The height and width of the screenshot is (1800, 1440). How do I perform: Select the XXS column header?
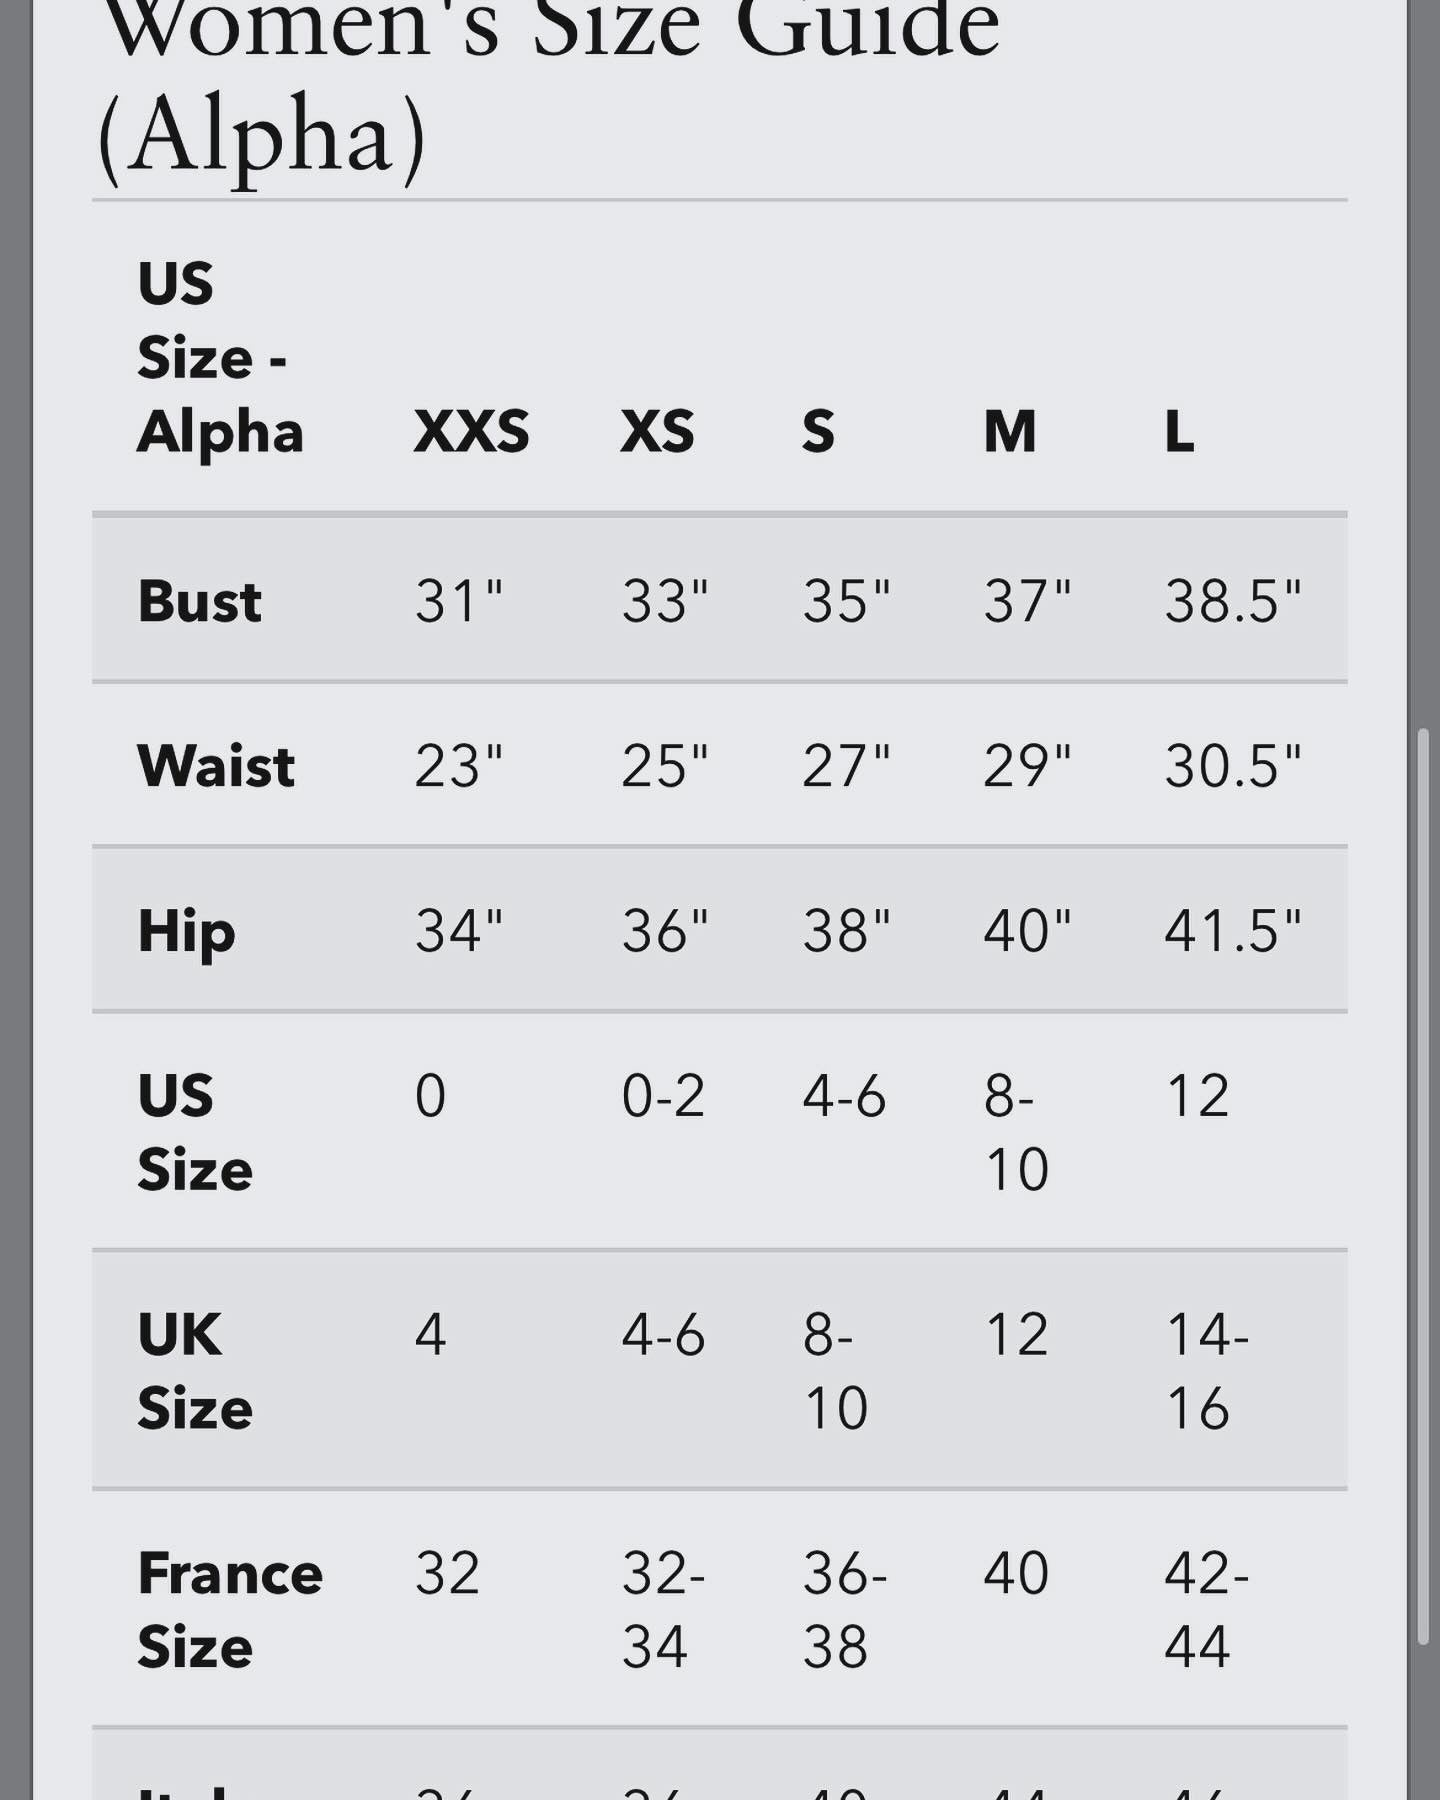click(472, 432)
